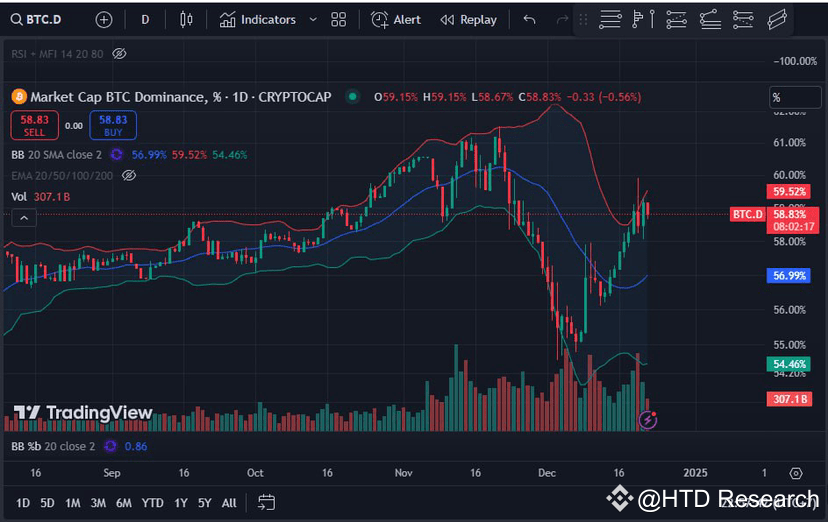This screenshot has height=522, width=828.
Task: Click the BB %b loading icon
Action: click(x=110, y=447)
